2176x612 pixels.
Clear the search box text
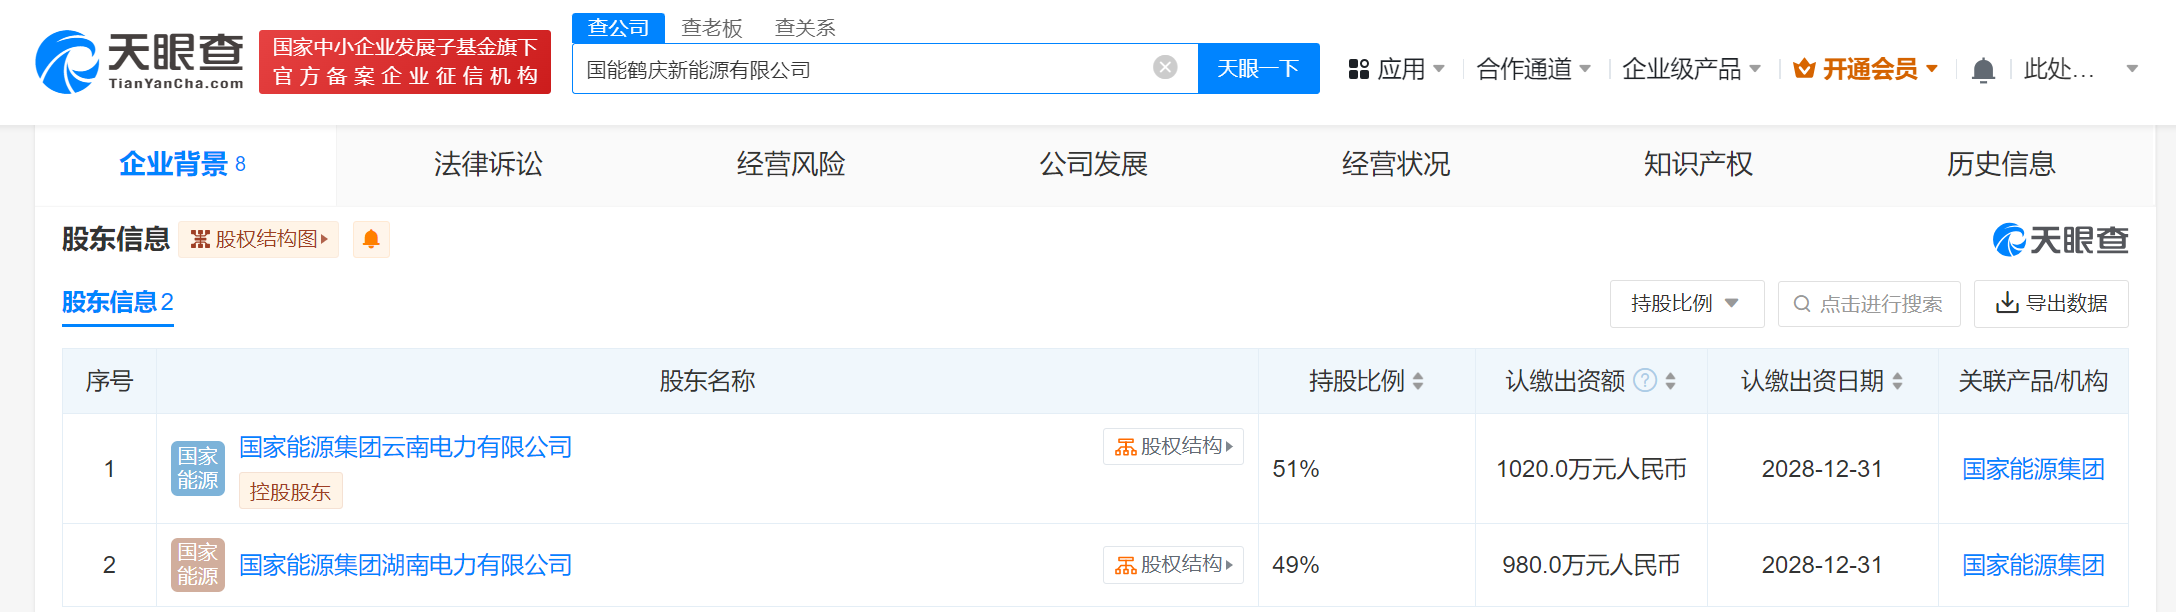click(x=1165, y=67)
